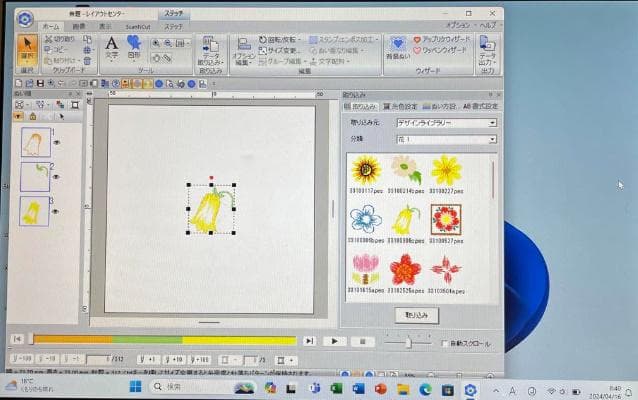
Task: Open File Explorer from the taskbar
Action: point(403,389)
